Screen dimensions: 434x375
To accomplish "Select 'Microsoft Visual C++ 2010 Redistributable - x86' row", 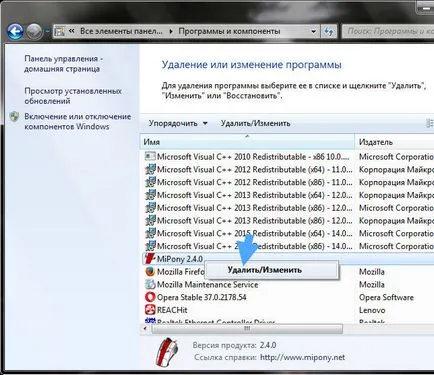I will 288,156.
